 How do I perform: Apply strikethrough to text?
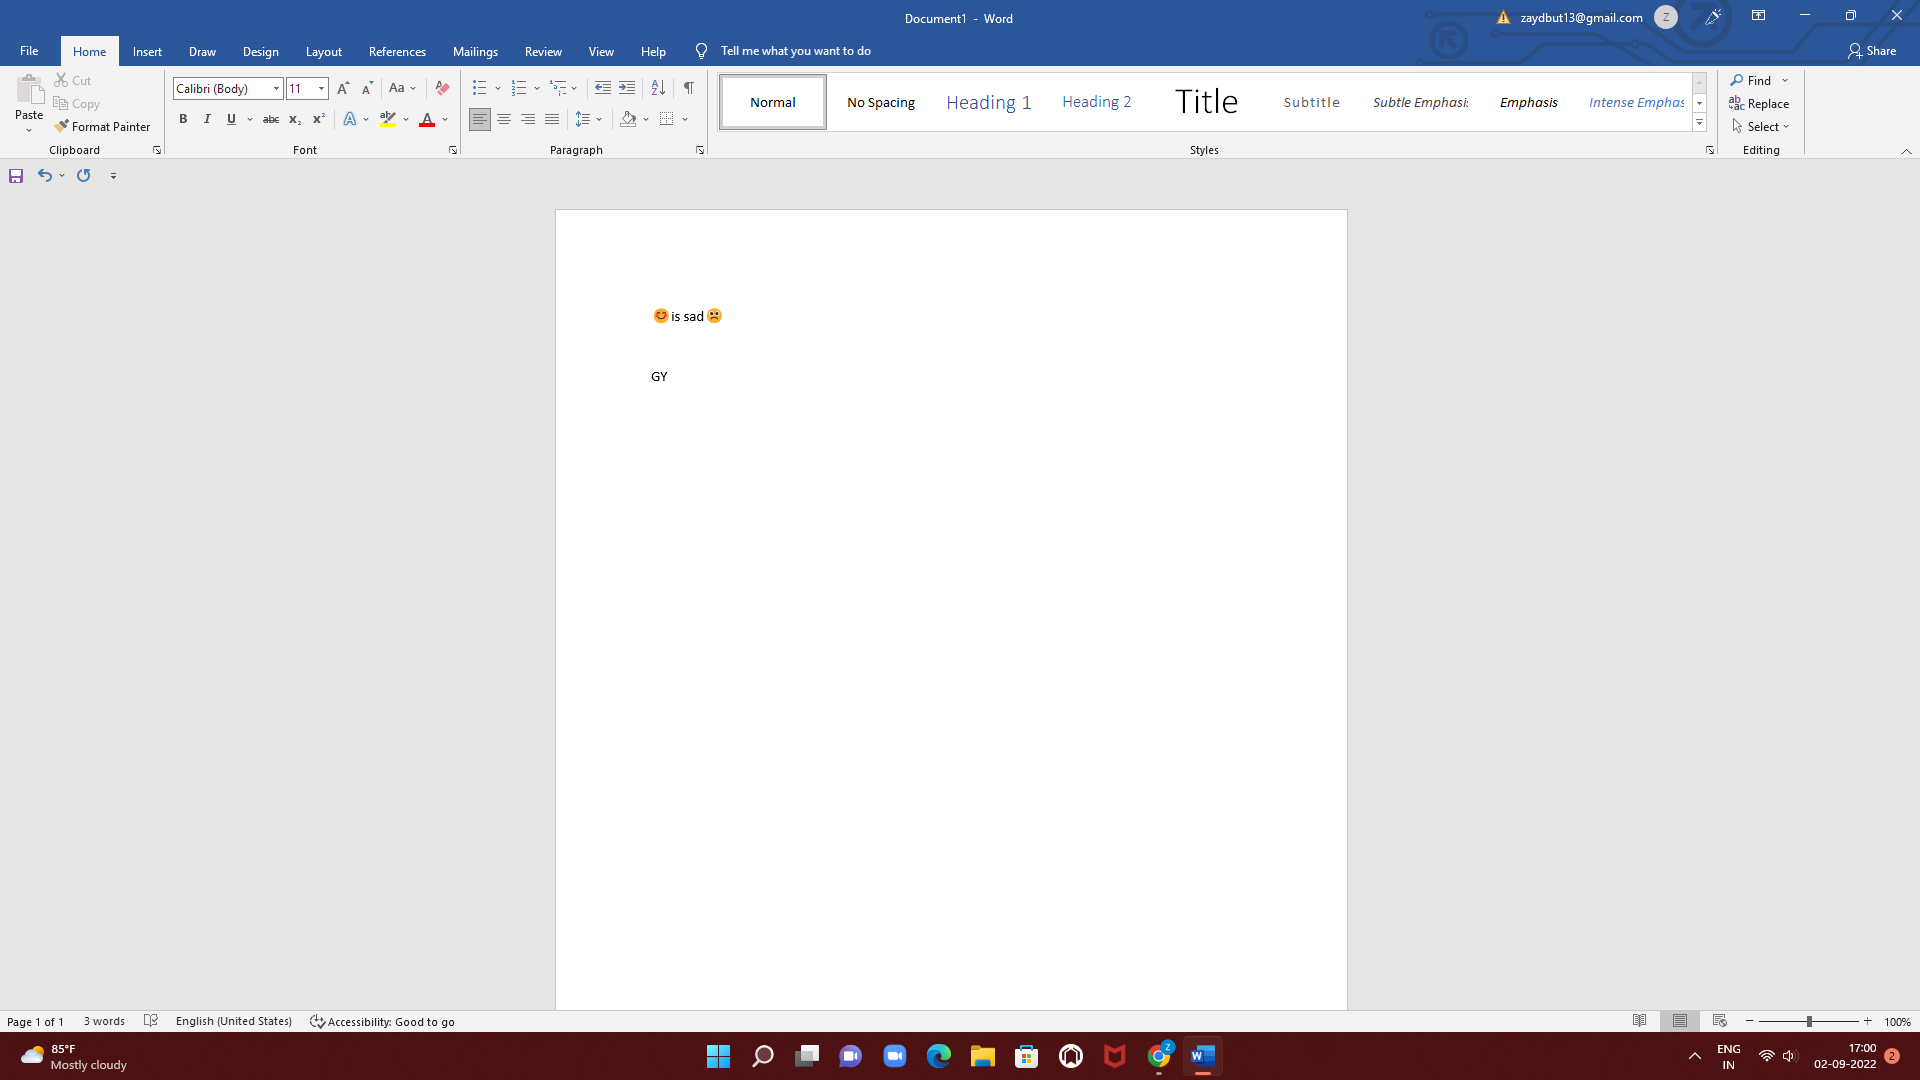270,119
